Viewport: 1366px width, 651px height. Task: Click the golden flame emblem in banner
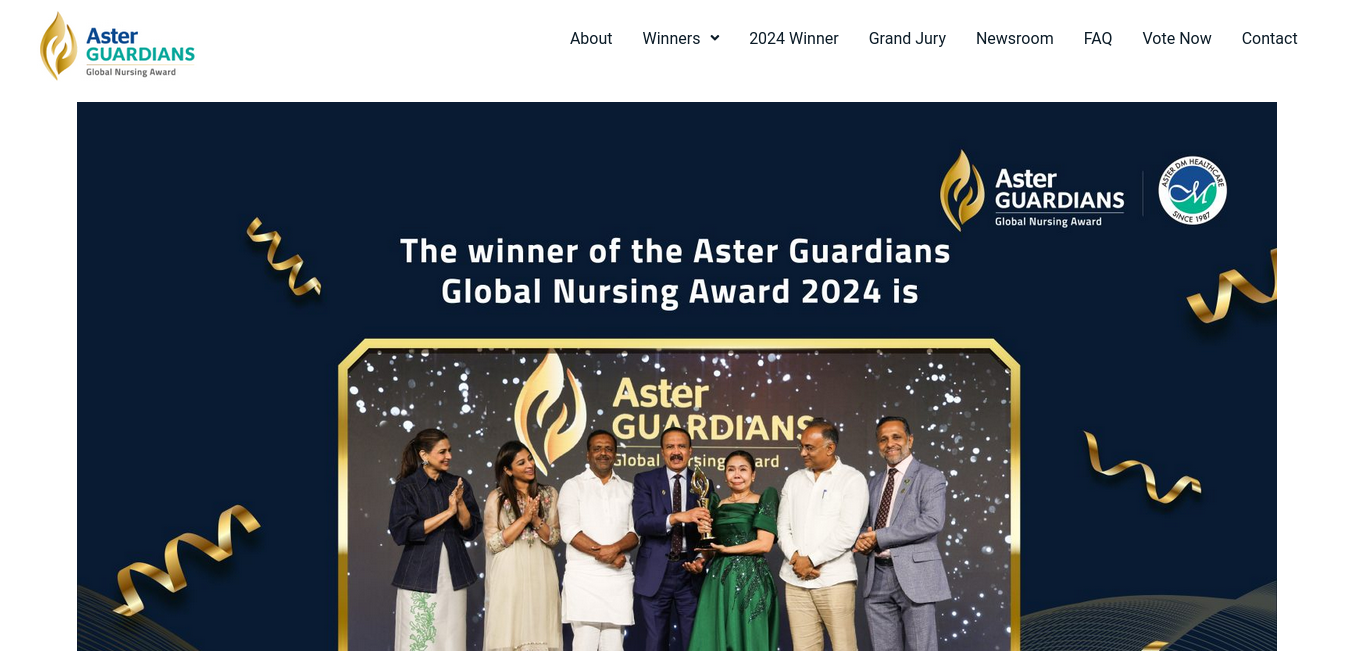(962, 190)
